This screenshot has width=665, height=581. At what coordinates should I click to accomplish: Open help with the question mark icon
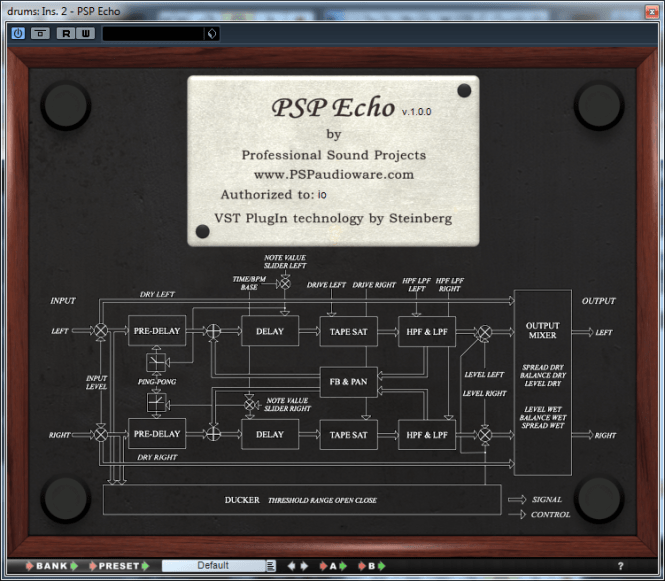coord(620,566)
